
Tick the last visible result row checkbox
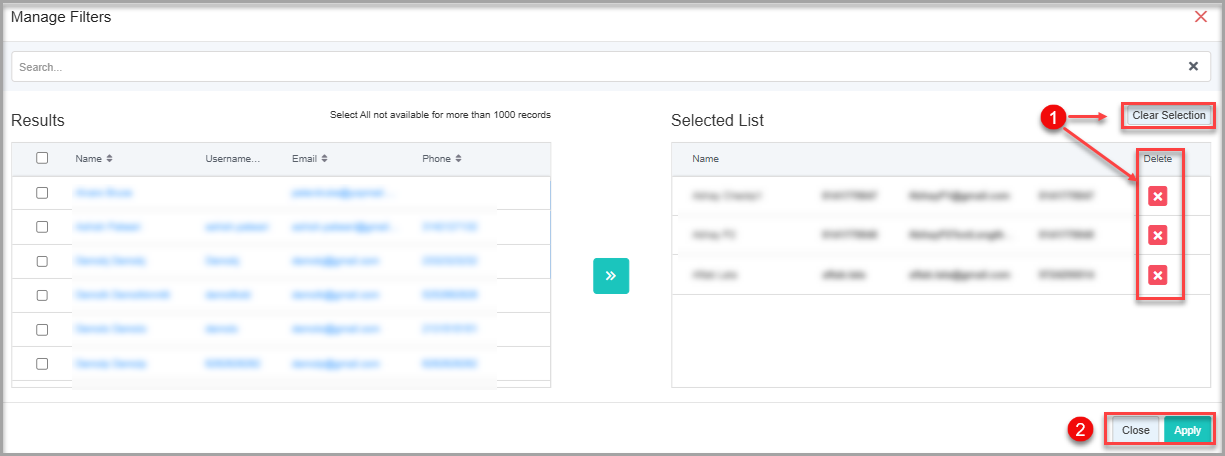click(42, 364)
